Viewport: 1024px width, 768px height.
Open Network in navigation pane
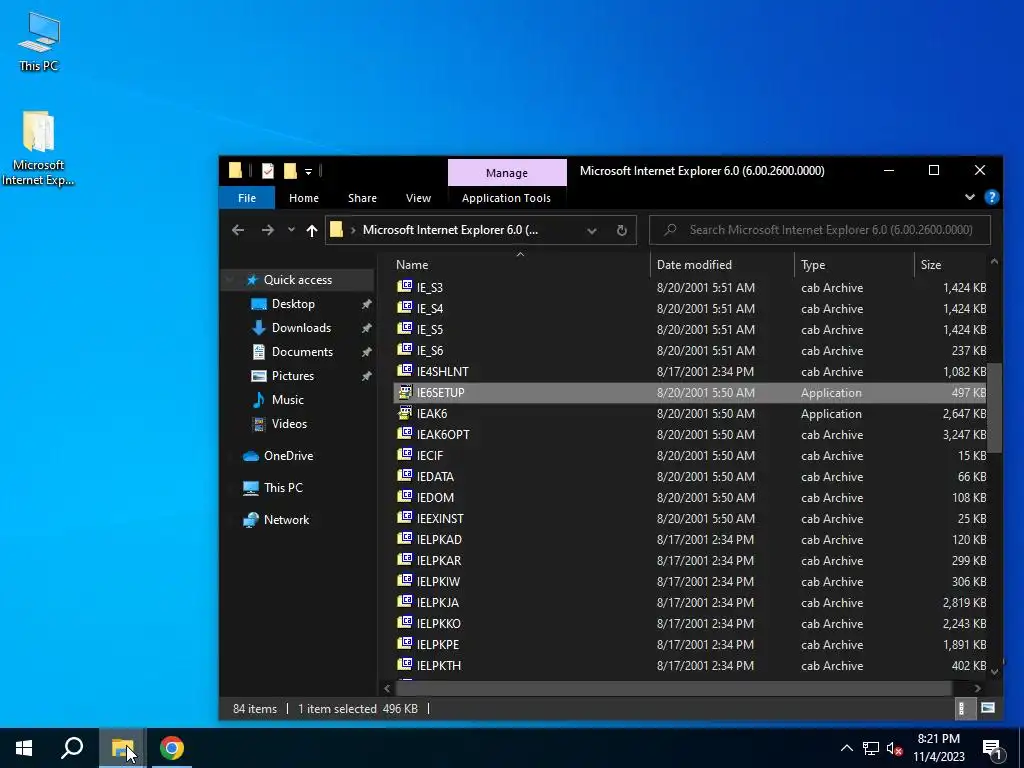[286, 520]
